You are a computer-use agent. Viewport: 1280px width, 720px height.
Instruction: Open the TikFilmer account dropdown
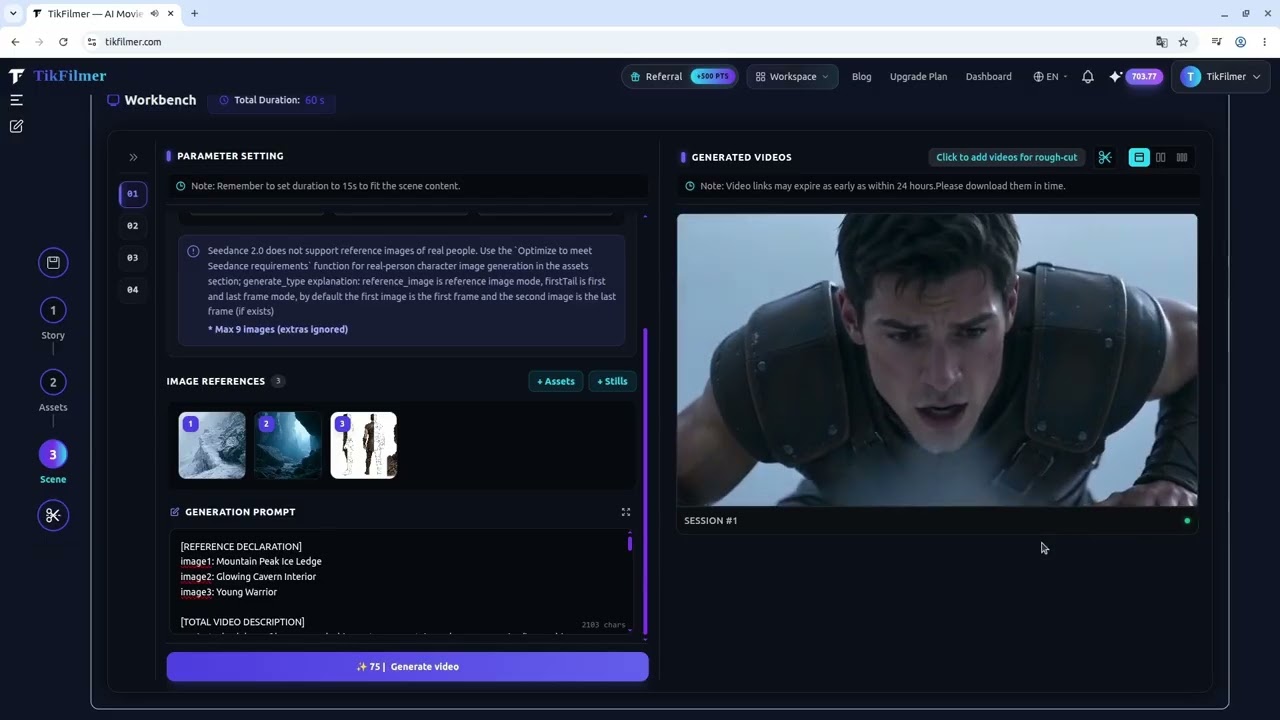[x=1220, y=76]
